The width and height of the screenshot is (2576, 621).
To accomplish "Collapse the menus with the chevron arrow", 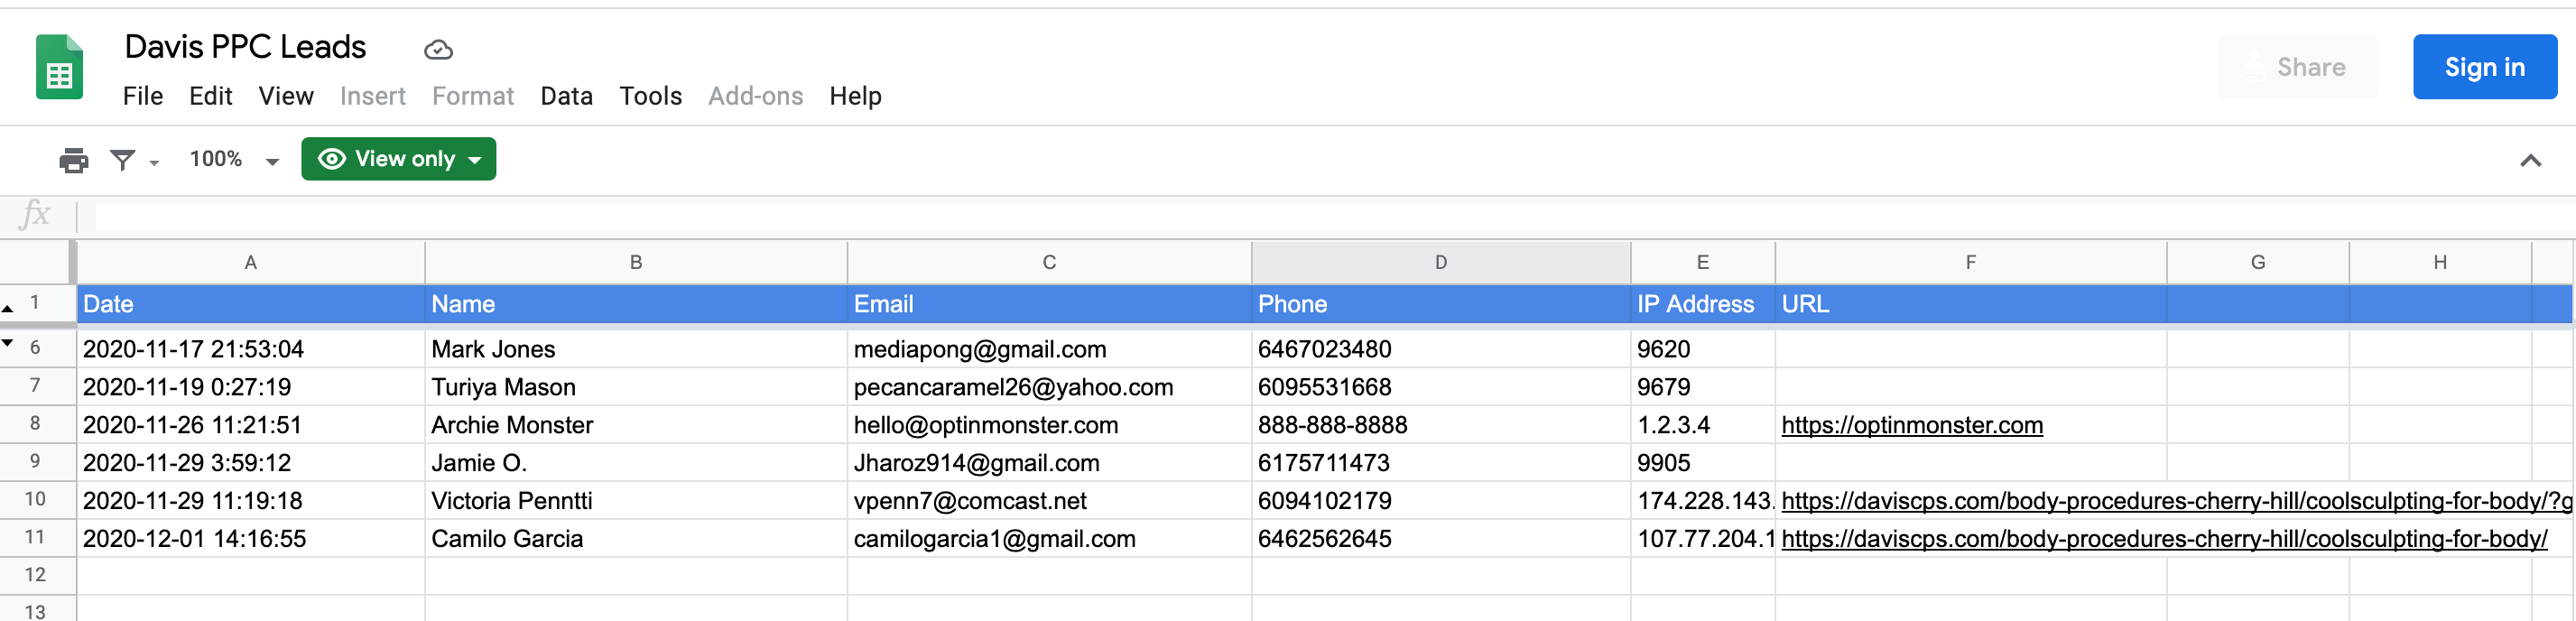I will 2530,161.
